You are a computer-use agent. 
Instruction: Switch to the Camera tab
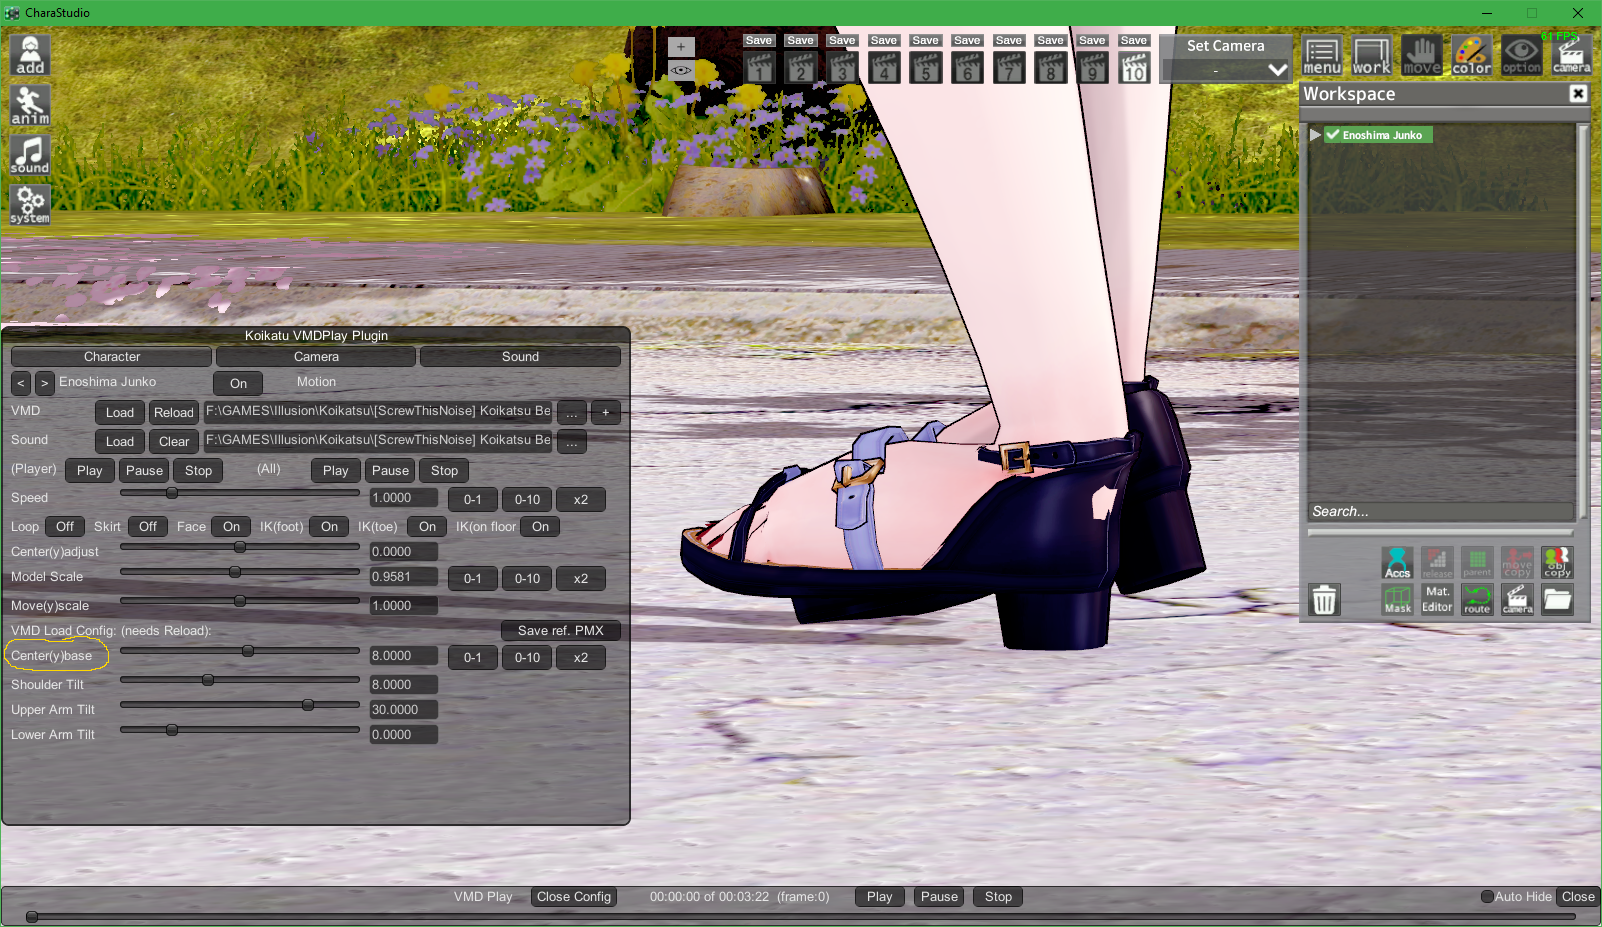[316, 357]
